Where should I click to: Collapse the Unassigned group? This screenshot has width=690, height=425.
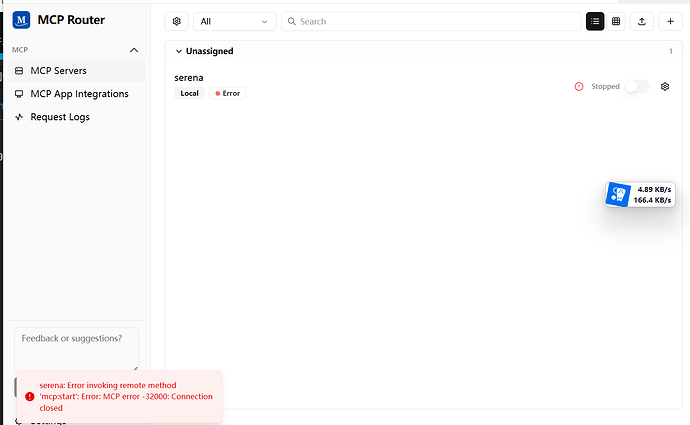pos(179,51)
